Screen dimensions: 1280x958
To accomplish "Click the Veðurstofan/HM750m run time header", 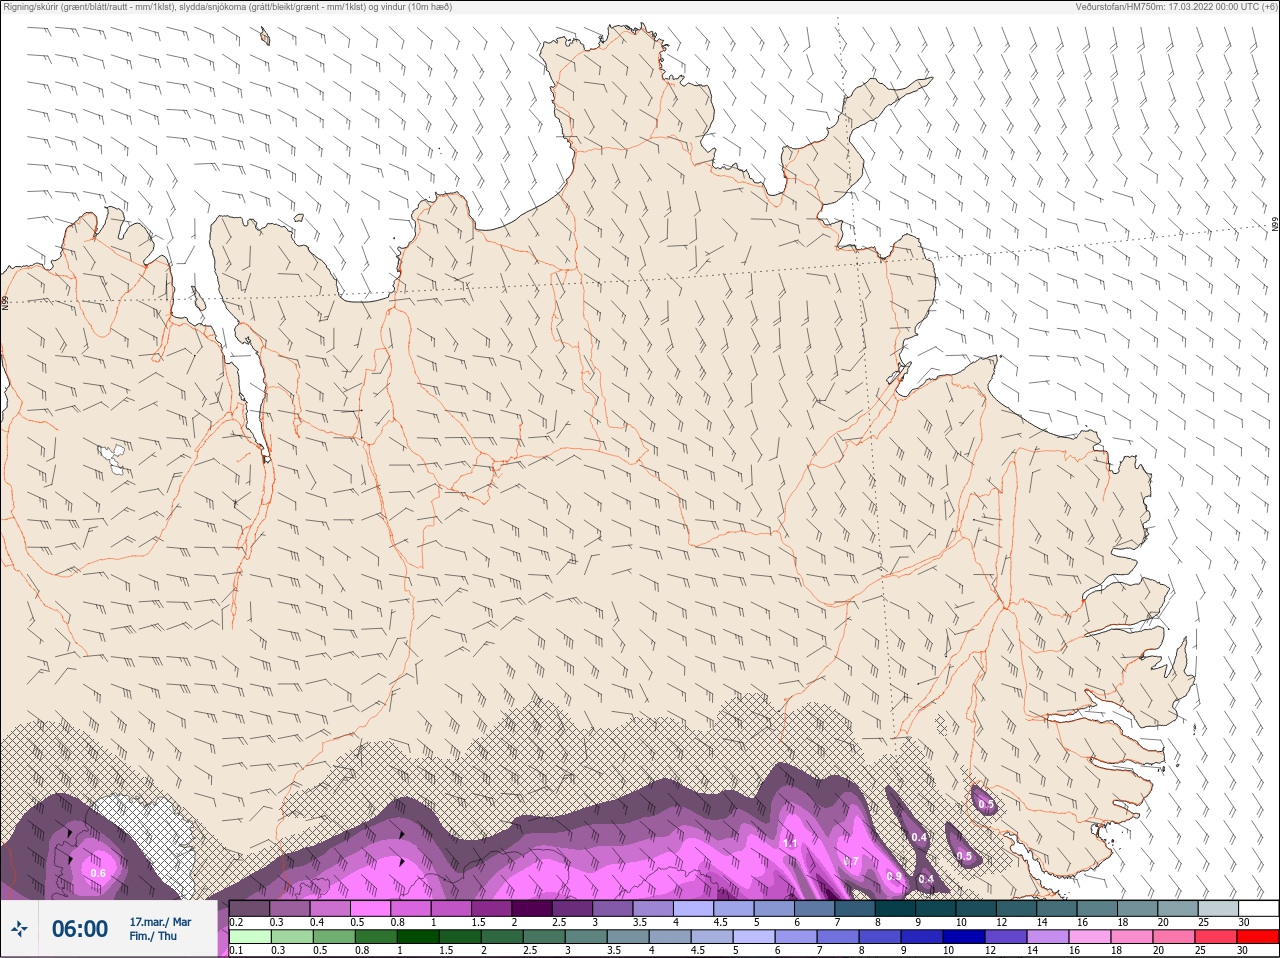I will tap(1176, 7).
